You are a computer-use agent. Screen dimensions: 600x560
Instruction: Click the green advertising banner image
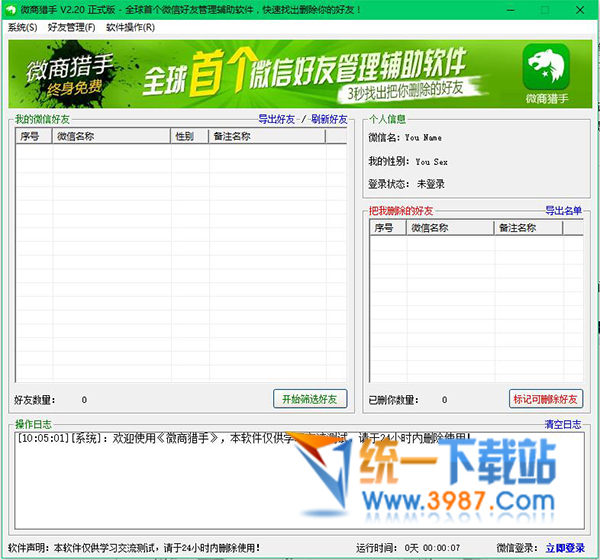coord(300,74)
